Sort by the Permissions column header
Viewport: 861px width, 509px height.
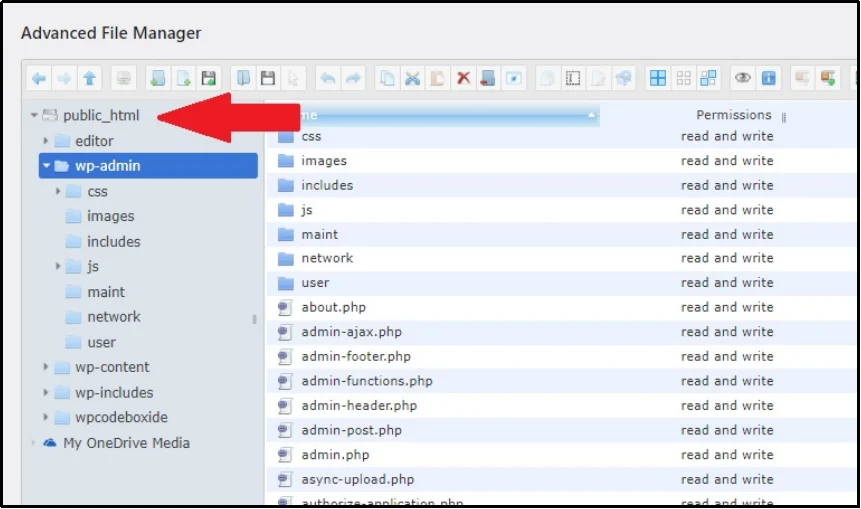click(x=734, y=115)
